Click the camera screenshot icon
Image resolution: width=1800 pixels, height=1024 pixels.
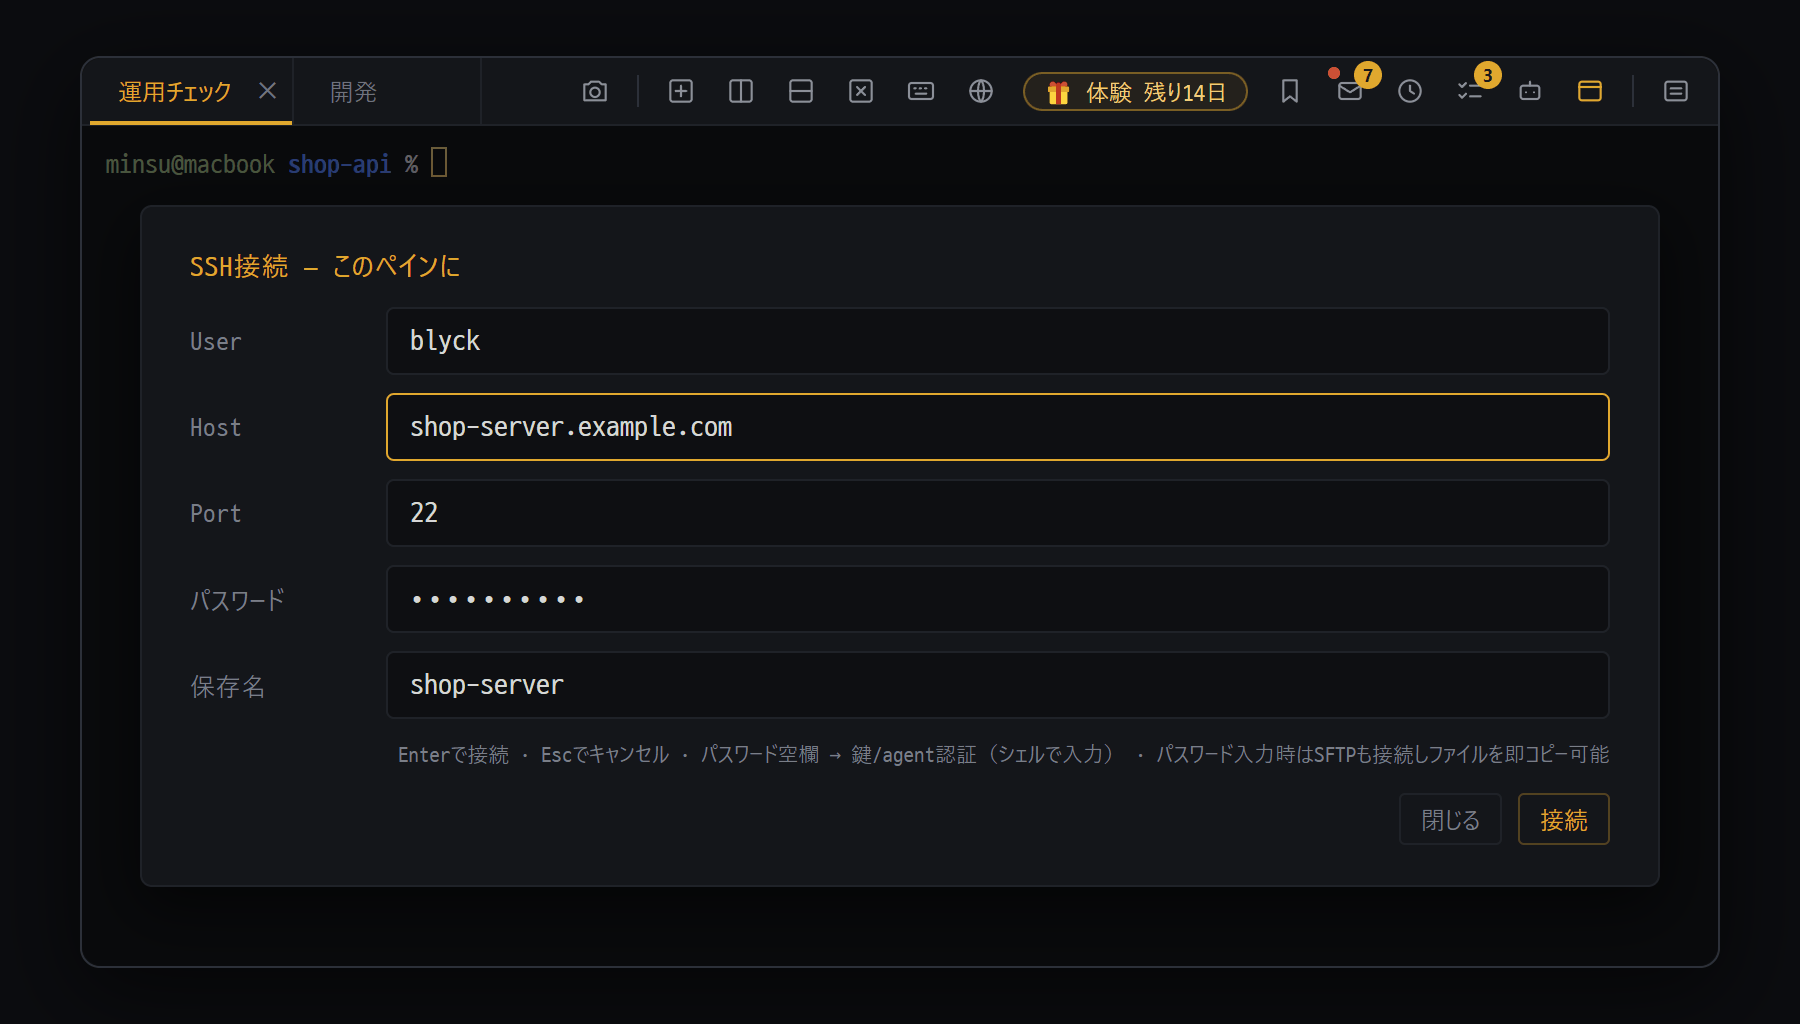(595, 92)
